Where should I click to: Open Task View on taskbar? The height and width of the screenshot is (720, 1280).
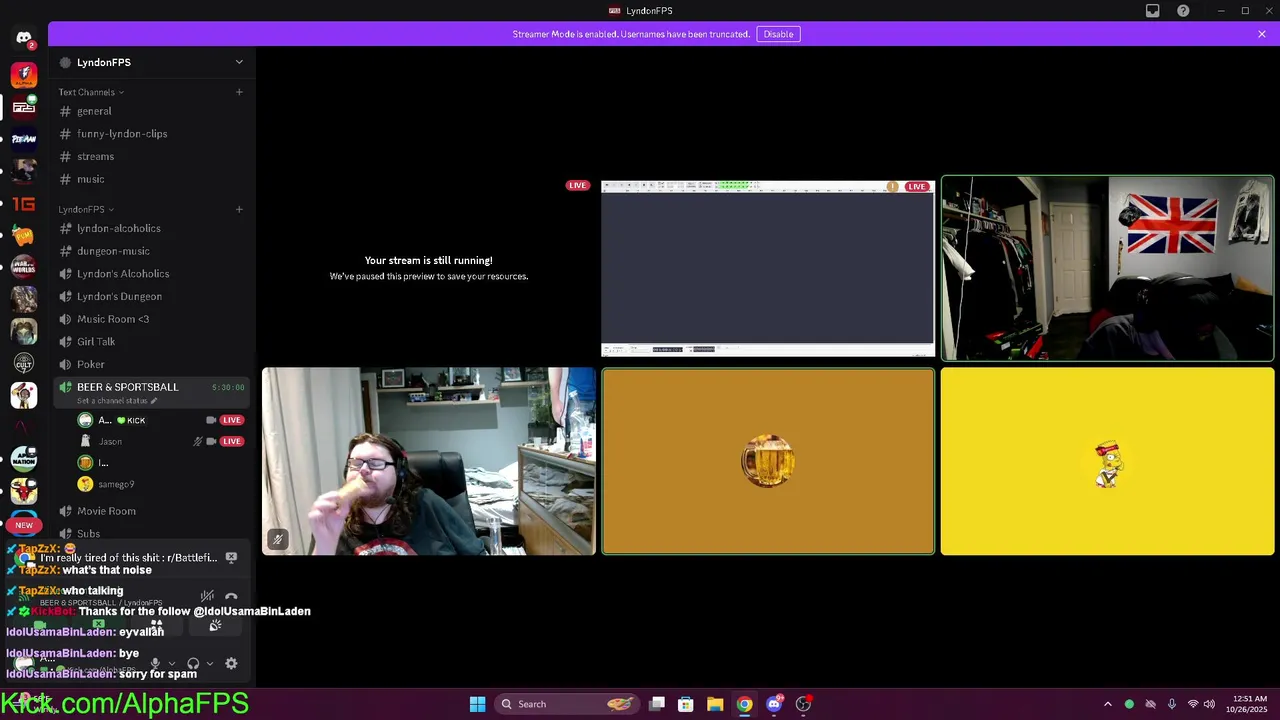pyautogui.click(x=657, y=704)
